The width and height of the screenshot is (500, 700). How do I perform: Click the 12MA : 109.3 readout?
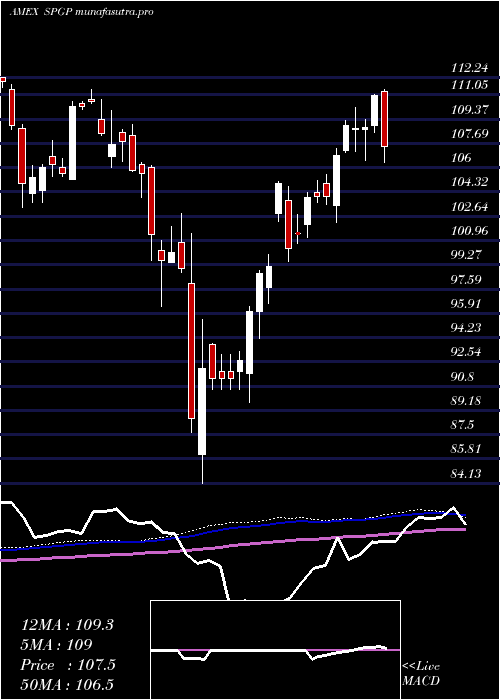tap(67, 625)
